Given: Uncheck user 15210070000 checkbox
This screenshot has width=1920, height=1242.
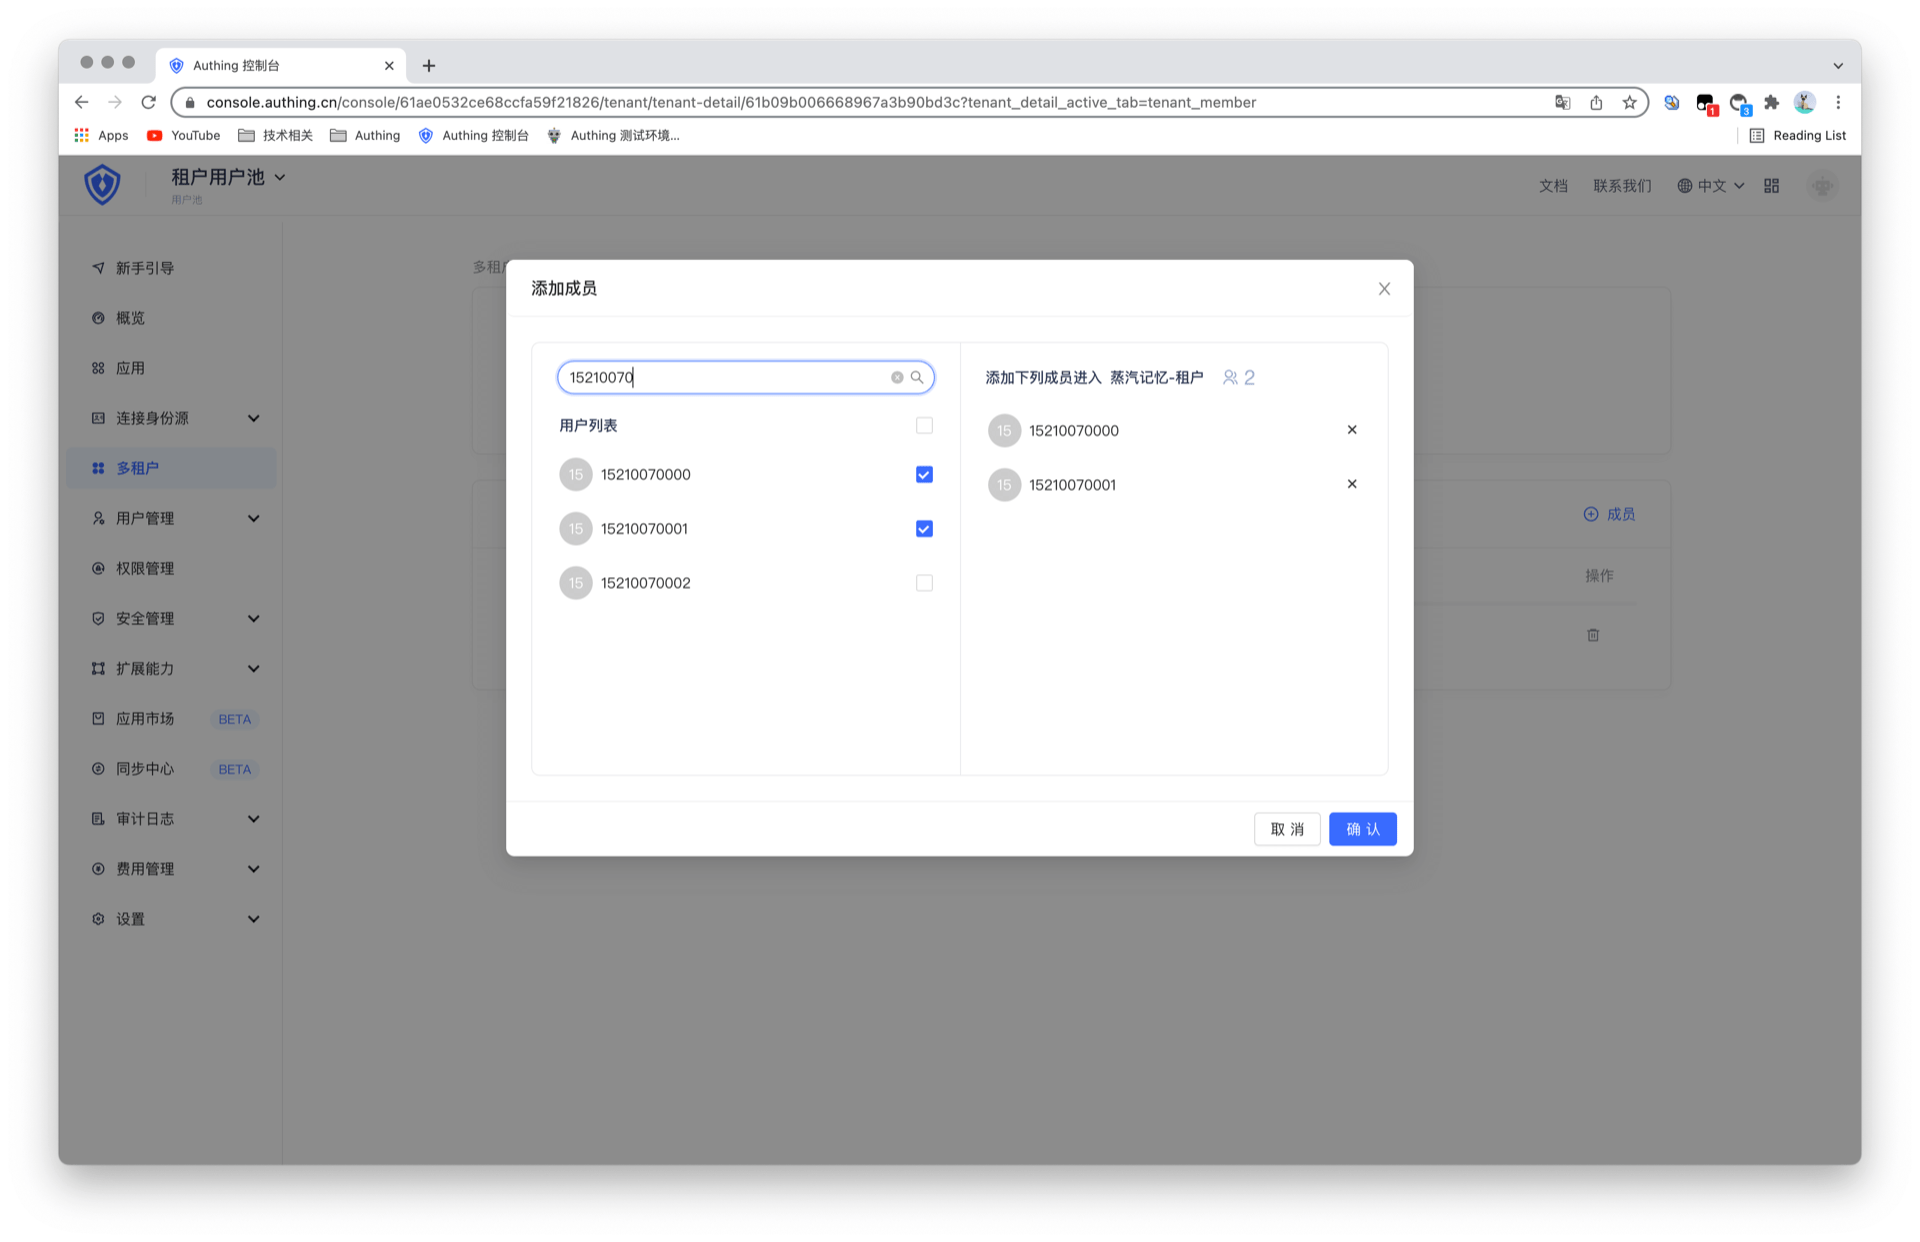Looking at the screenshot, I should click(x=924, y=475).
